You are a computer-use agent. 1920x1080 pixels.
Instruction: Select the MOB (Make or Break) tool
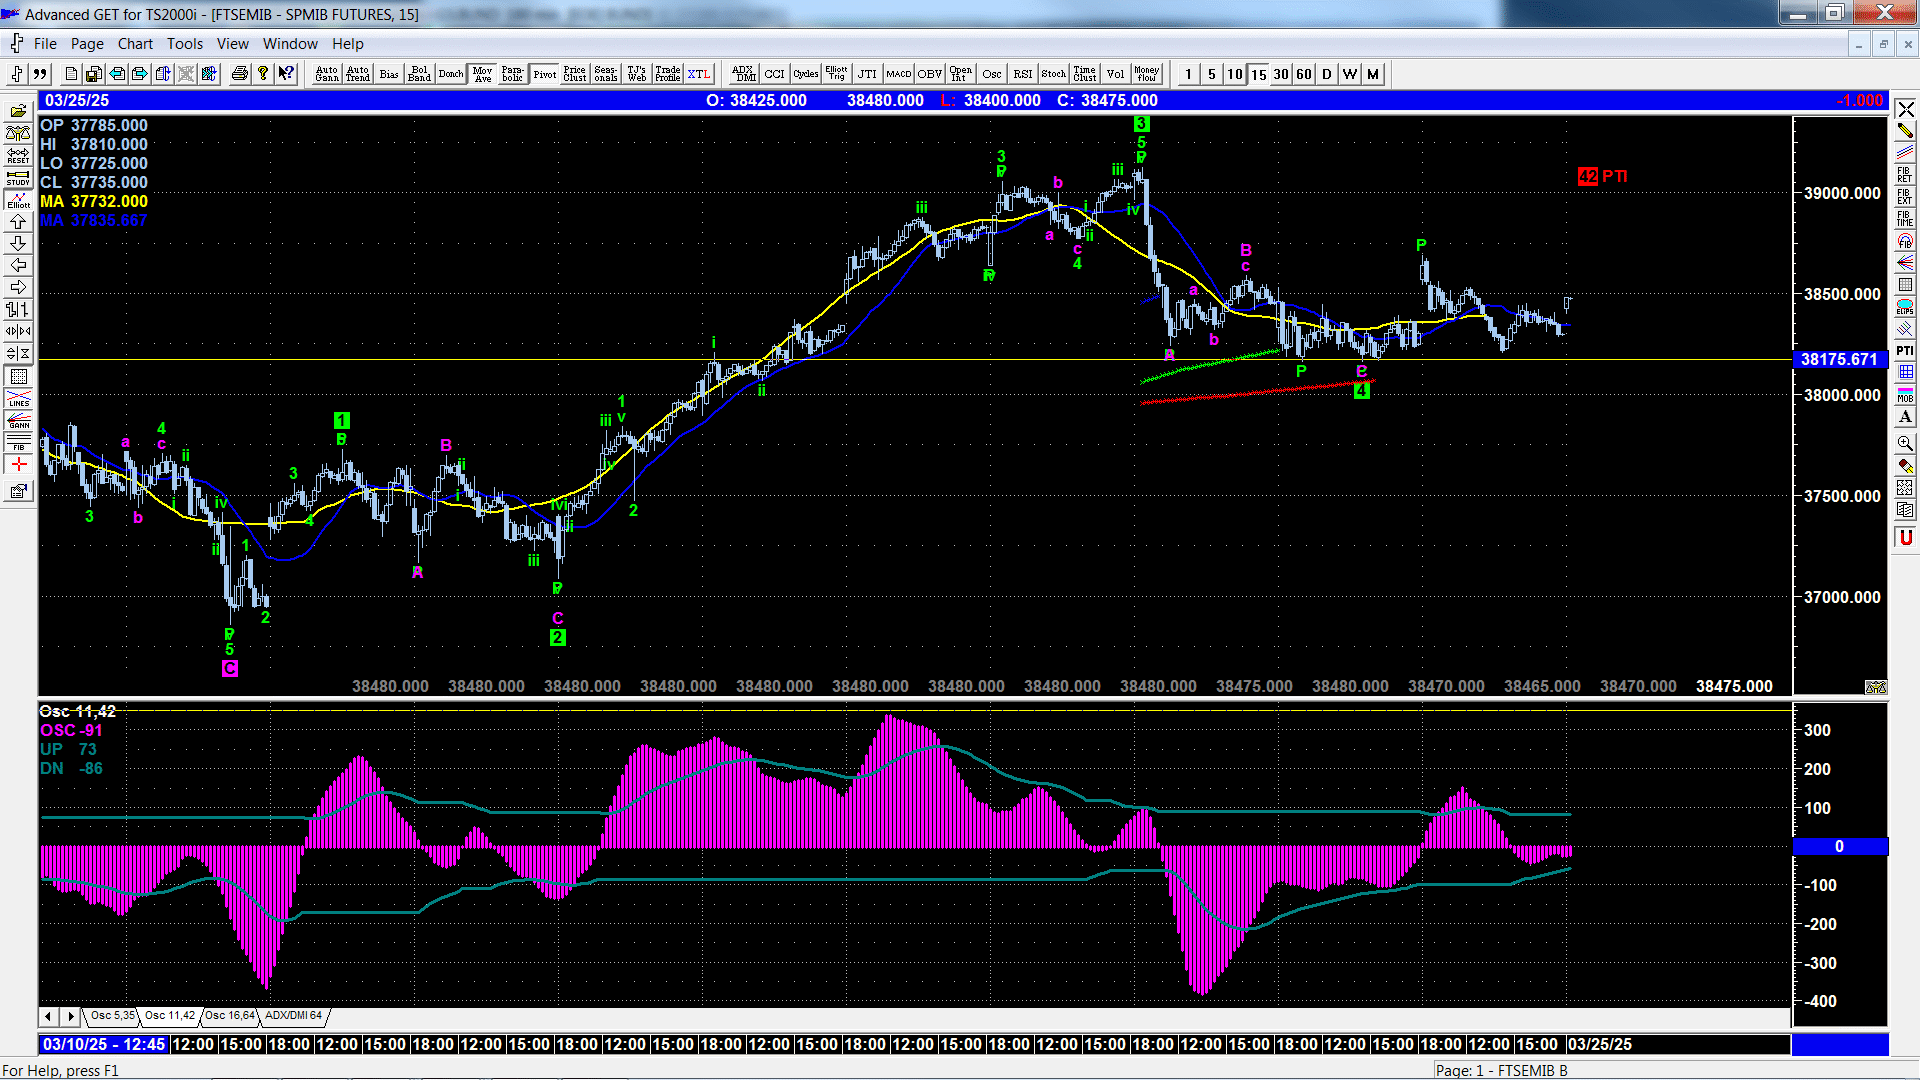pyautogui.click(x=1905, y=395)
